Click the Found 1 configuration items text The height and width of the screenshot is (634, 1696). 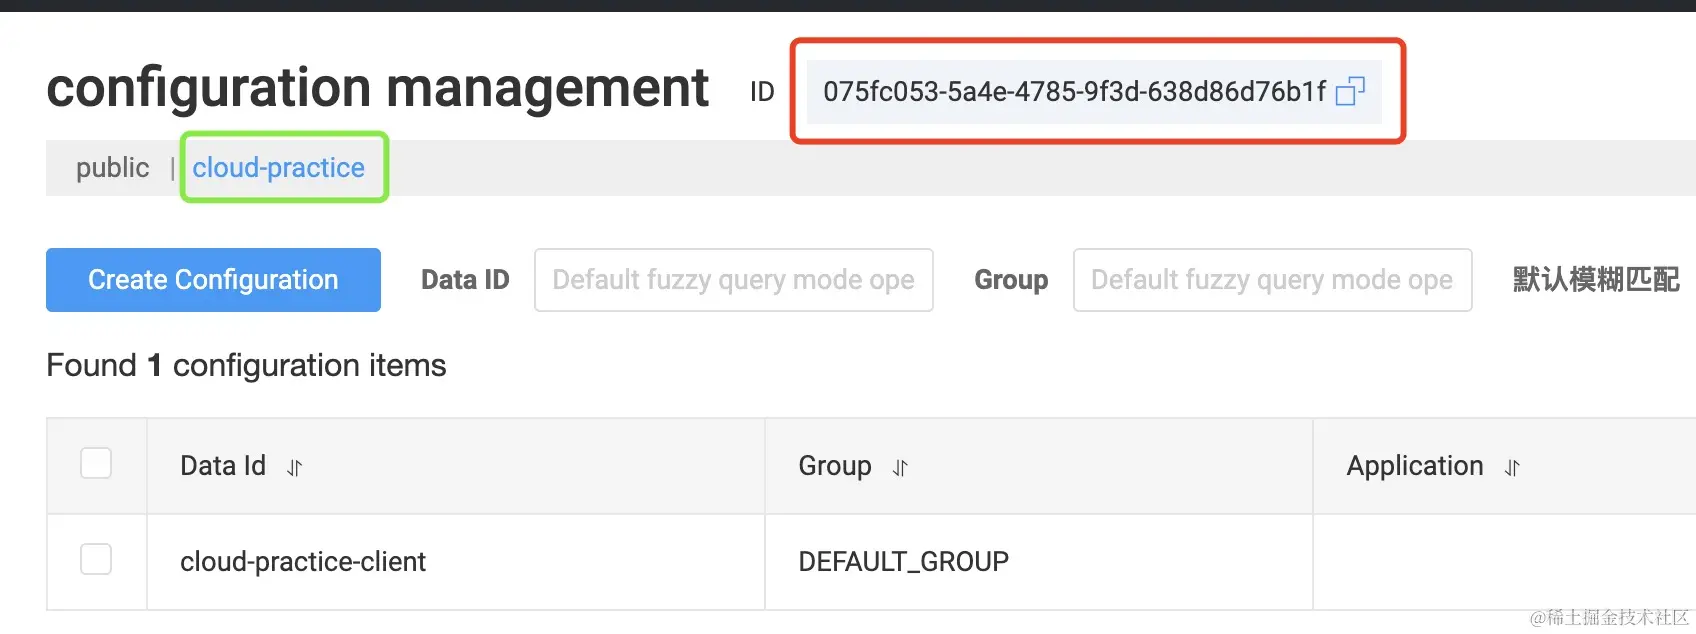(246, 366)
